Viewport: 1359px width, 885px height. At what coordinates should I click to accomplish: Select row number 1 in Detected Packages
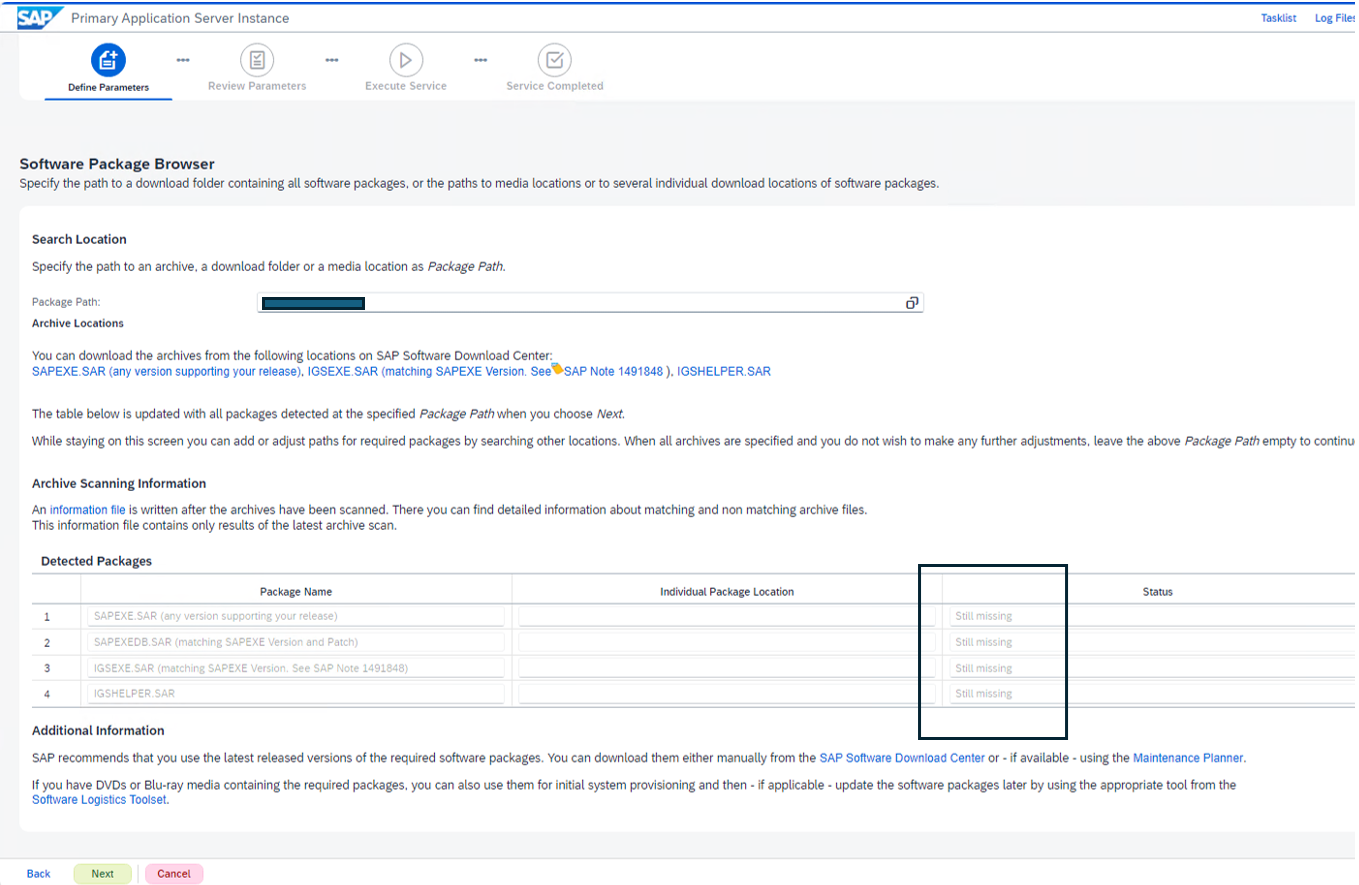pos(48,616)
